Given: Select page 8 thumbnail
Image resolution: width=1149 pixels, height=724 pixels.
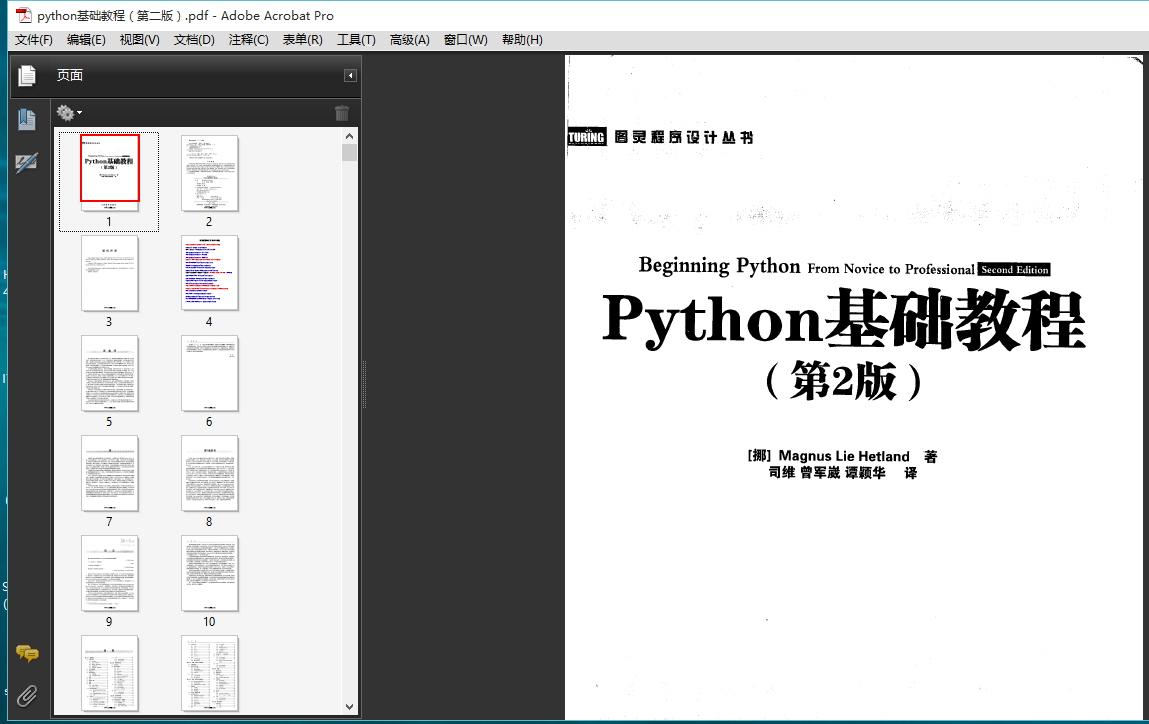Looking at the screenshot, I should tap(210, 473).
